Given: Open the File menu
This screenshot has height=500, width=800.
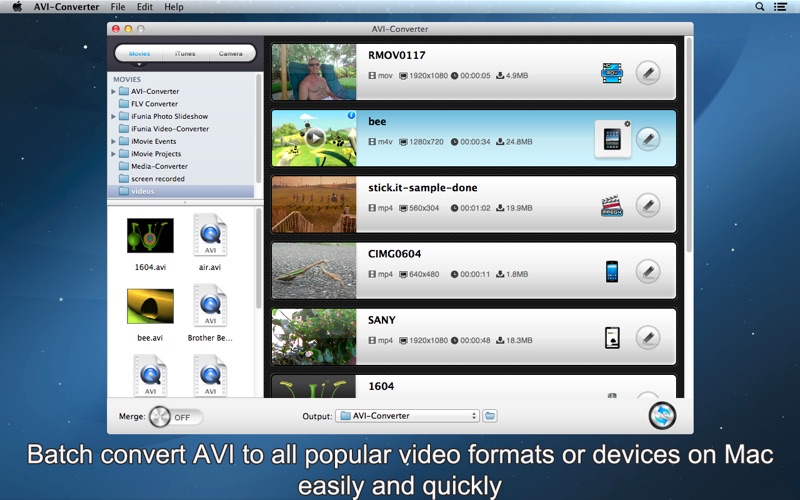Looking at the screenshot, I should 118,7.
